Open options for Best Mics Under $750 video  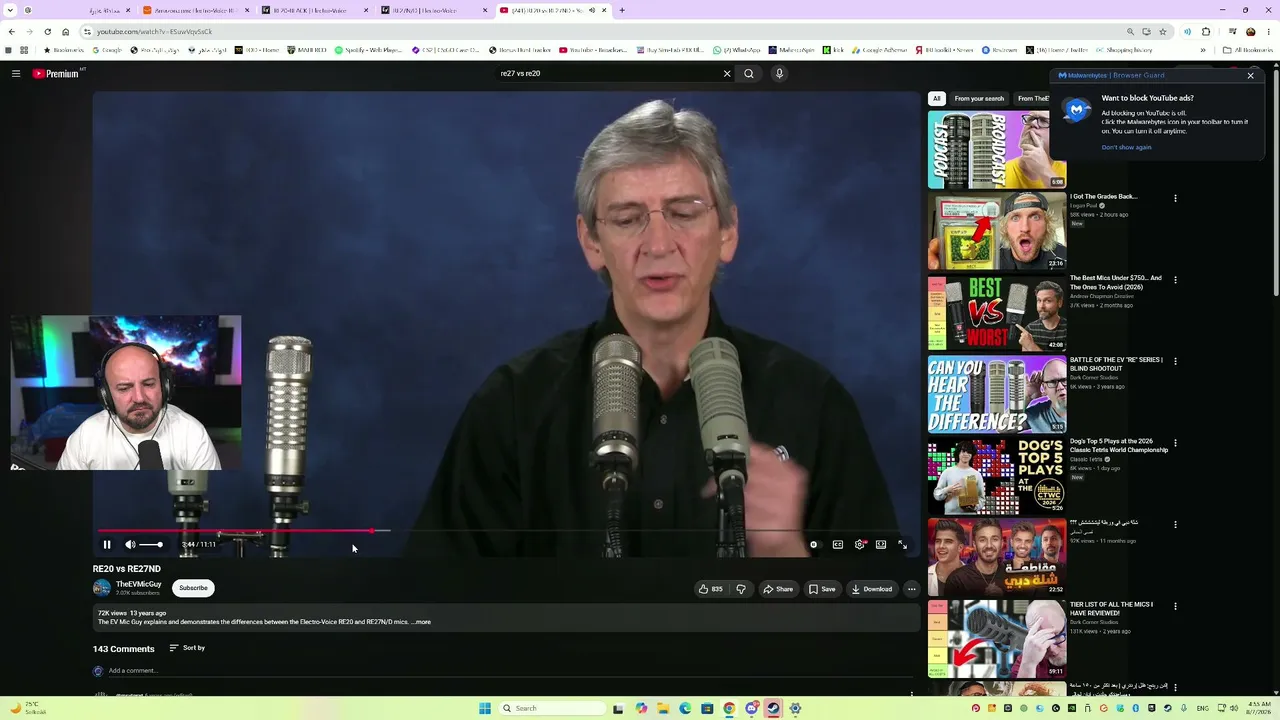(1175, 280)
